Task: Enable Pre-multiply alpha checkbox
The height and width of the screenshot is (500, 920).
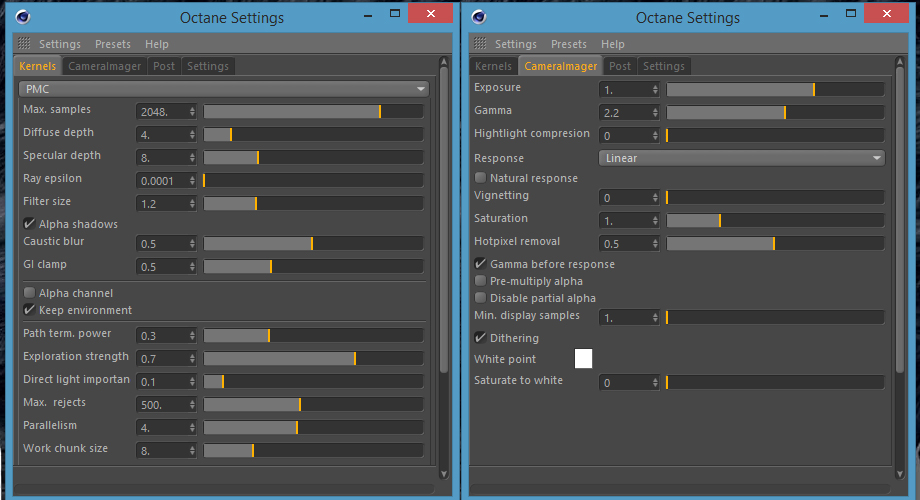Action: pyautogui.click(x=480, y=281)
